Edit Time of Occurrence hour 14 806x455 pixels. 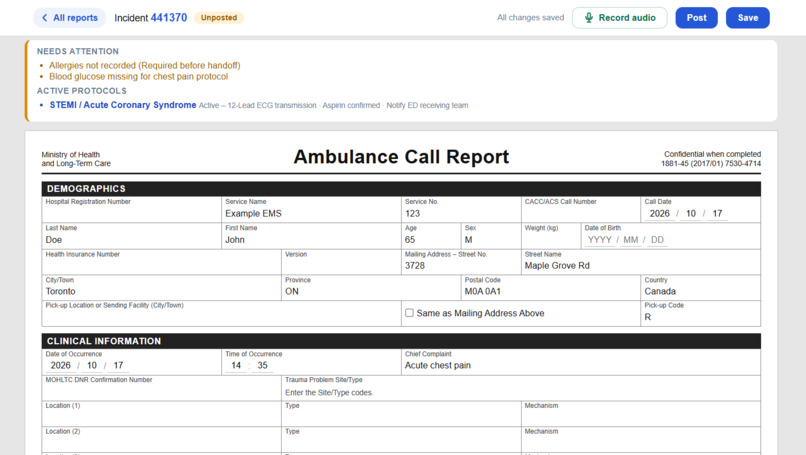(x=236, y=366)
